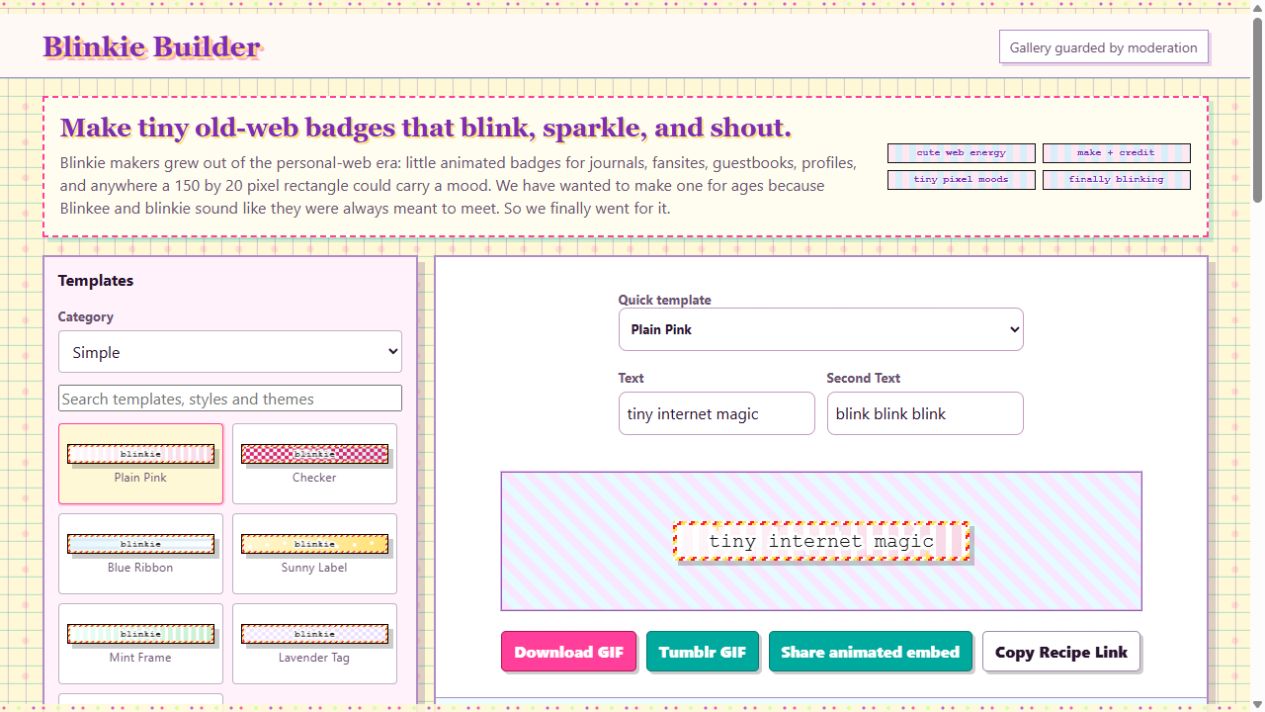Select the Plain Pink template card
The width and height of the screenshot is (1265, 712).
tap(141, 463)
